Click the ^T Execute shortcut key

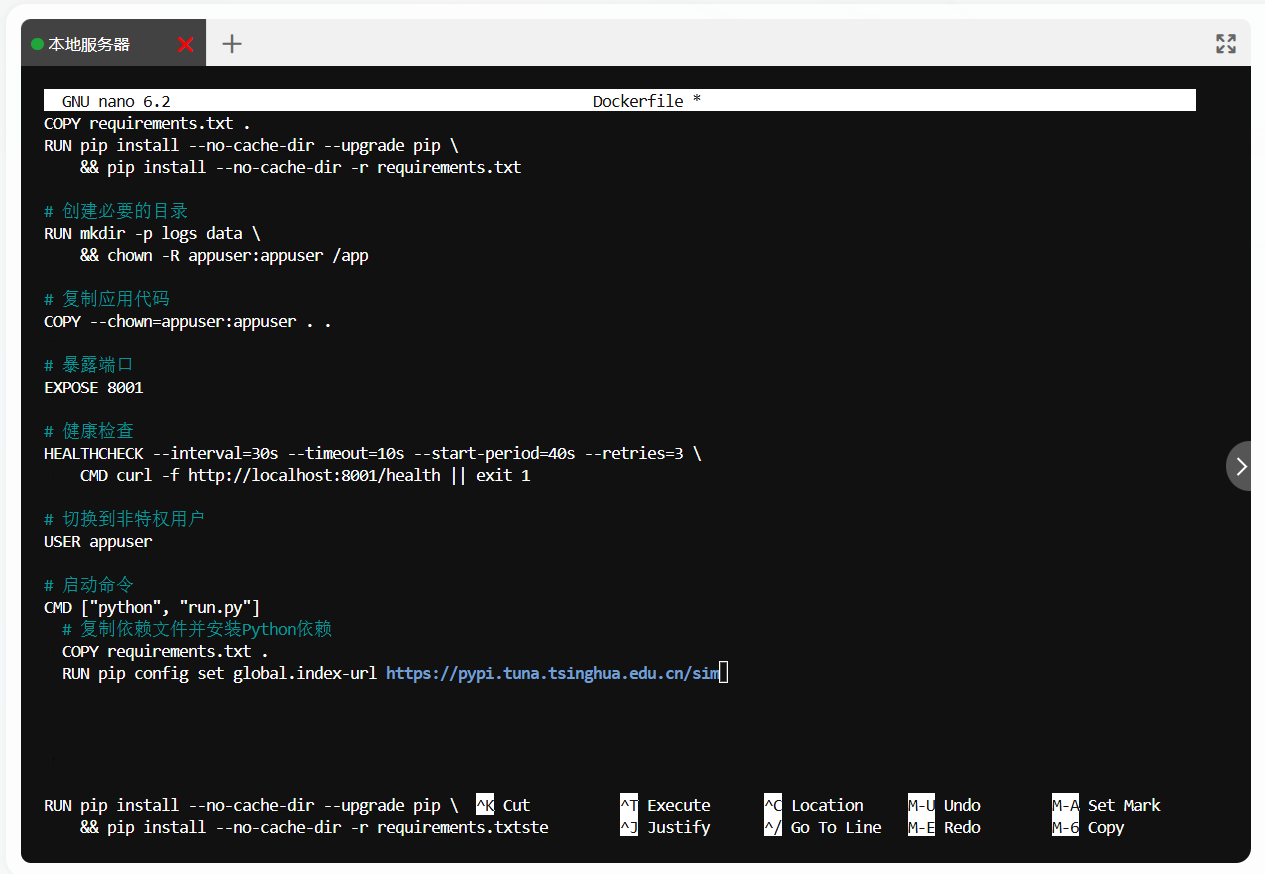pyautogui.click(x=629, y=805)
